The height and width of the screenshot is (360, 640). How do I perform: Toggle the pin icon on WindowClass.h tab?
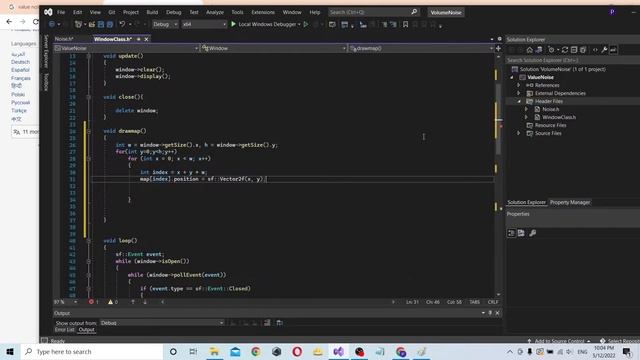point(138,39)
